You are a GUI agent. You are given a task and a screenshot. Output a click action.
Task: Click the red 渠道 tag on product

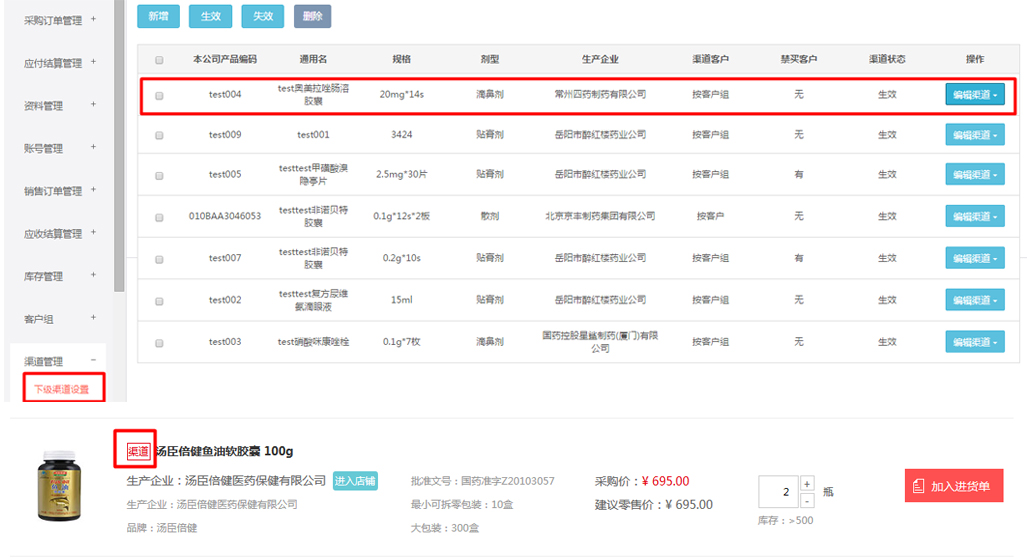click(x=137, y=451)
